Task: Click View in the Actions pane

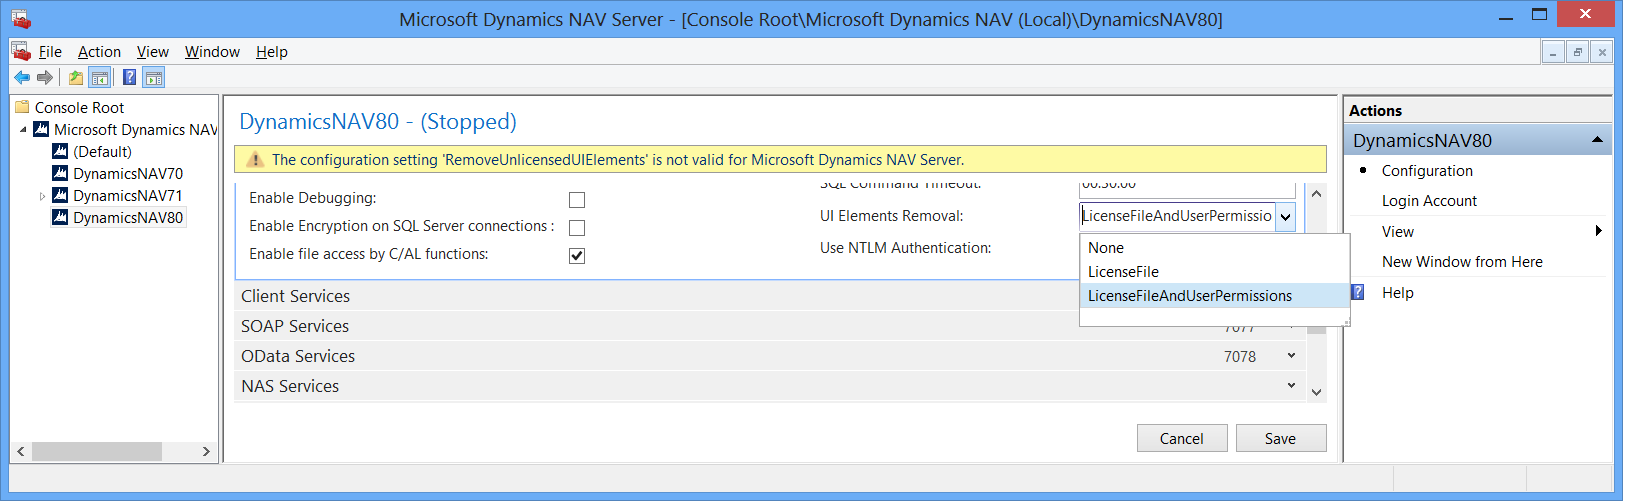Action: click(1397, 232)
